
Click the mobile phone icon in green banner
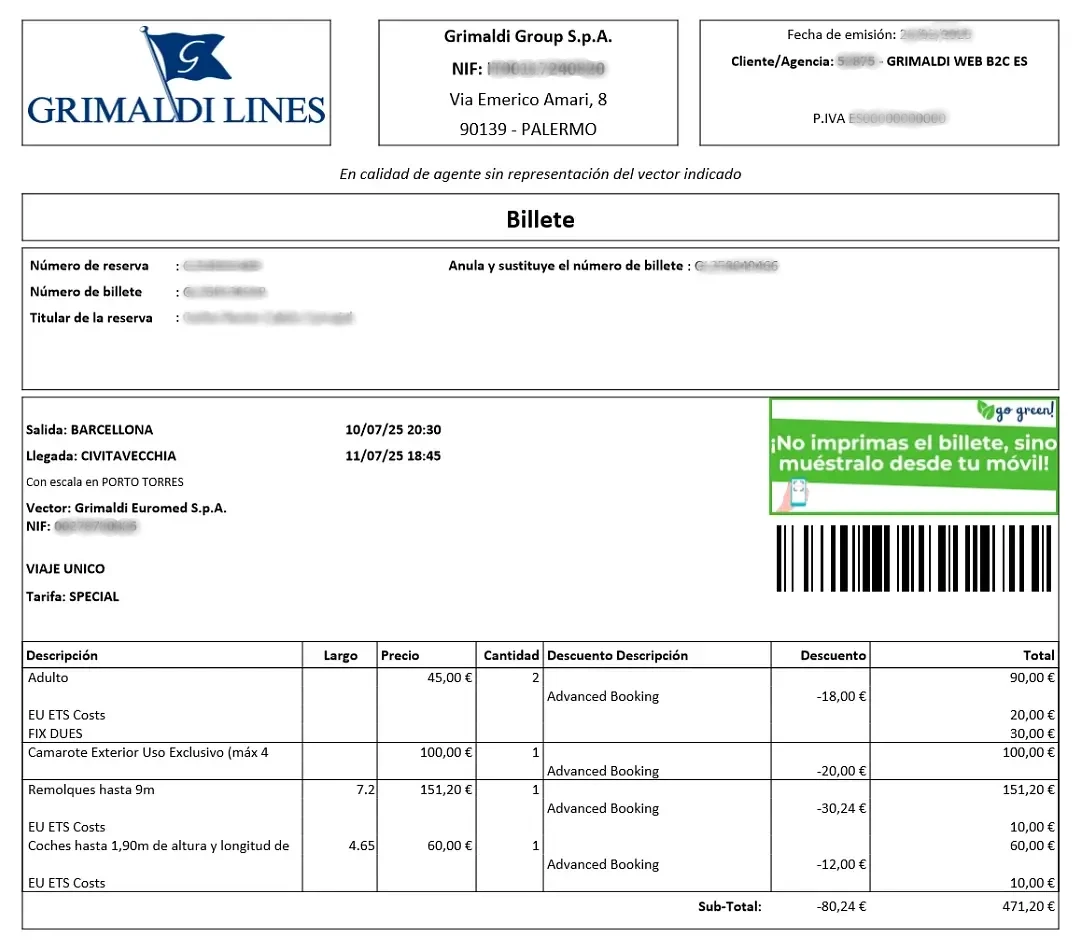[798, 493]
